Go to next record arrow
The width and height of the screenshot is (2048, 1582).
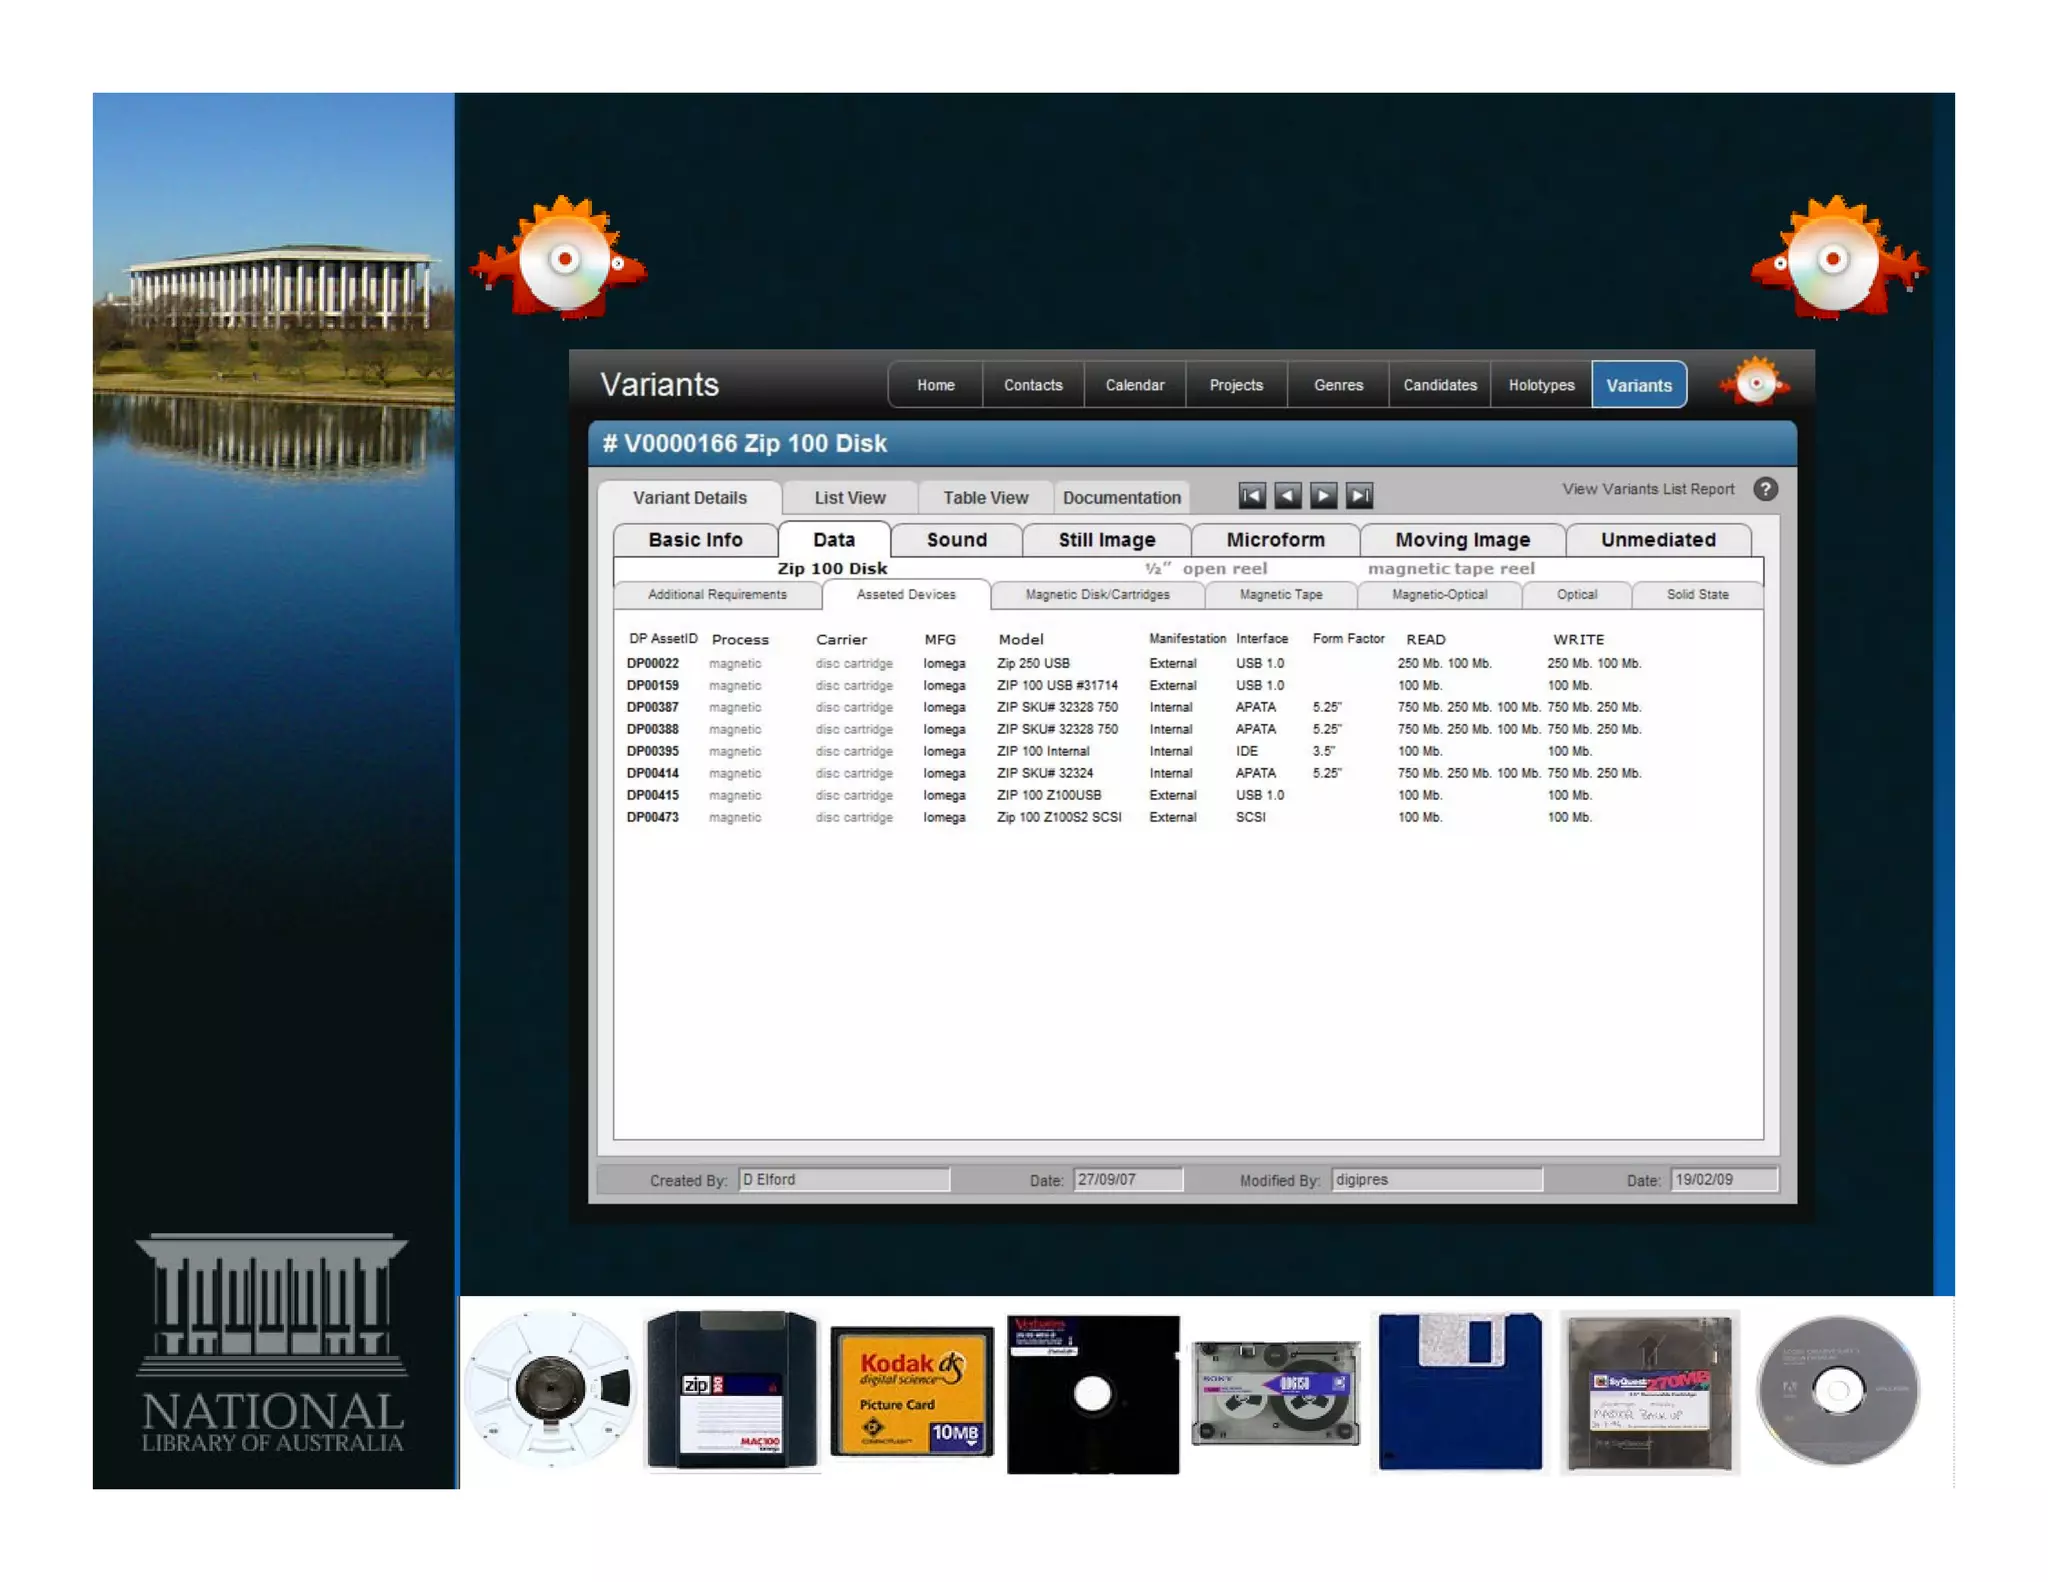pos(1323,496)
